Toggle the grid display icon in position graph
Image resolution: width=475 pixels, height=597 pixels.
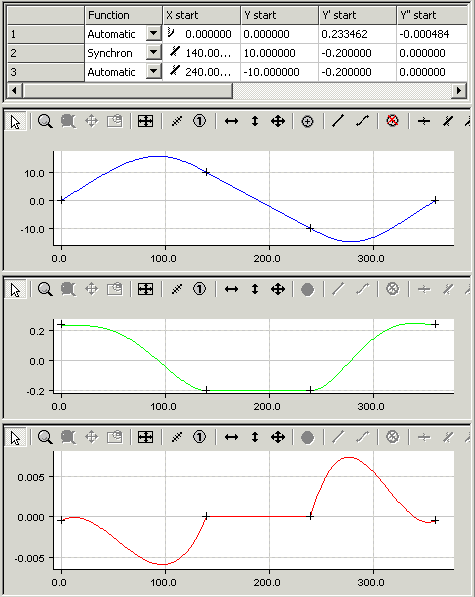point(145,121)
